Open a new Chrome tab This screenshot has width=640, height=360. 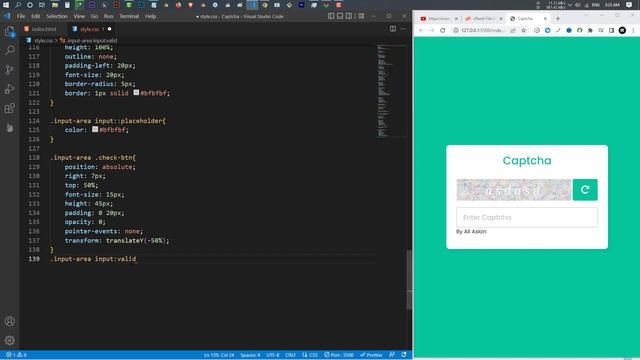[558, 19]
